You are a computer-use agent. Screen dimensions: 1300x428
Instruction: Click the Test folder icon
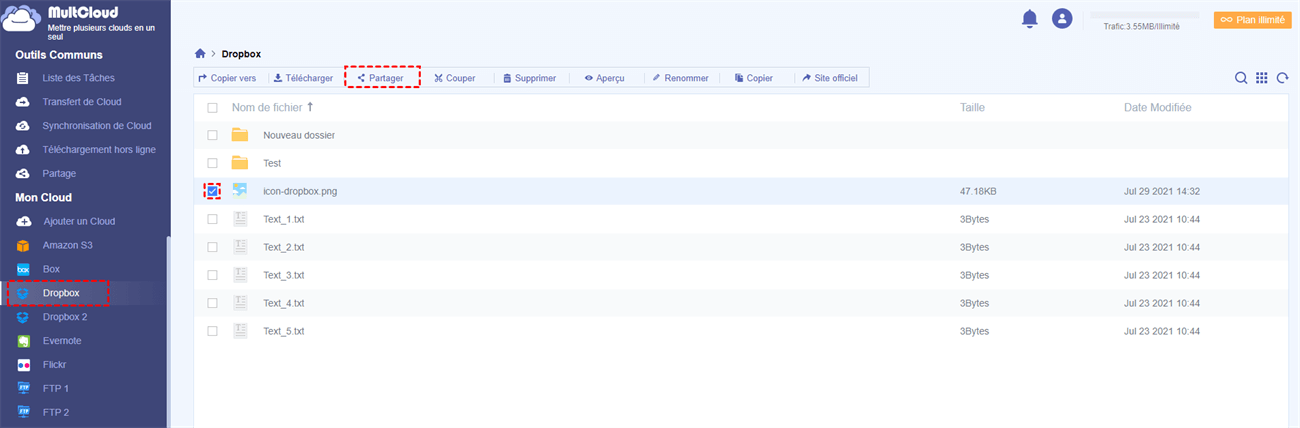[240, 163]
